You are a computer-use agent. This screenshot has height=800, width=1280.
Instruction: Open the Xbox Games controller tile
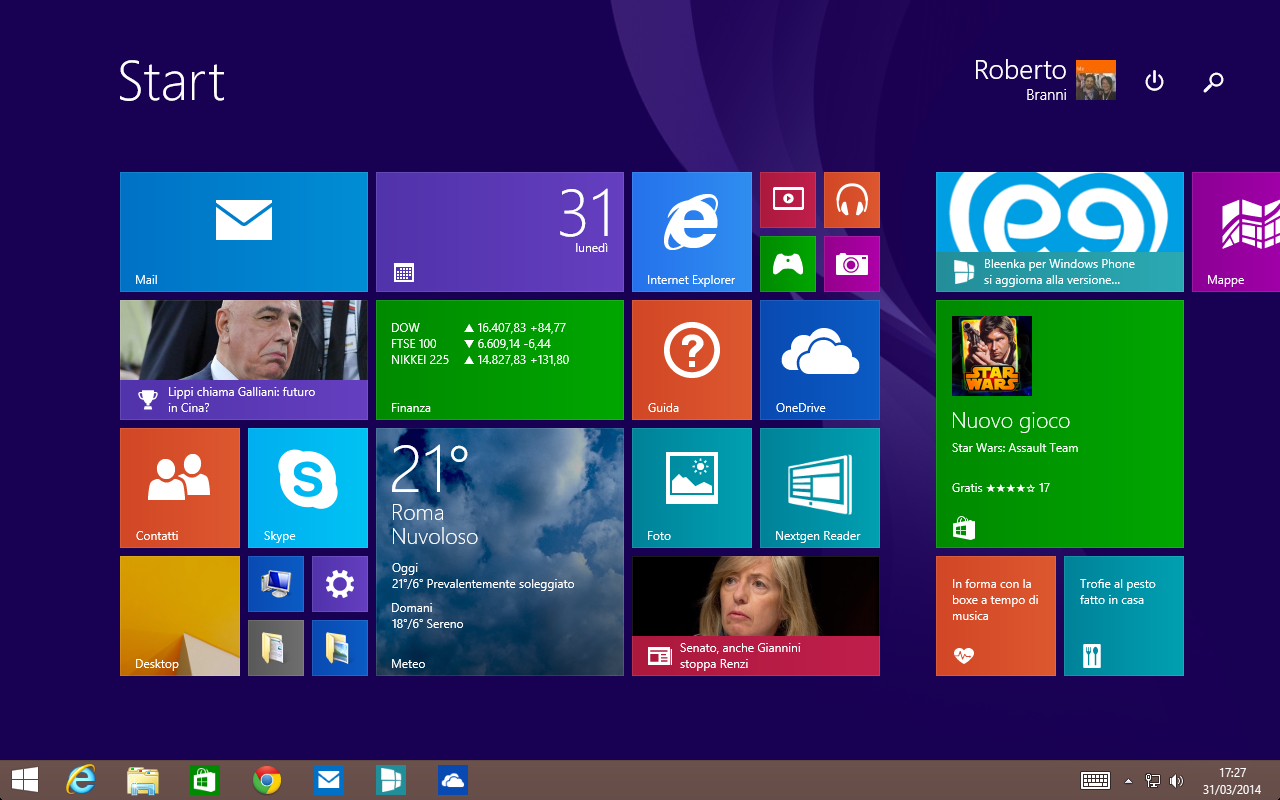click(788, 264)
